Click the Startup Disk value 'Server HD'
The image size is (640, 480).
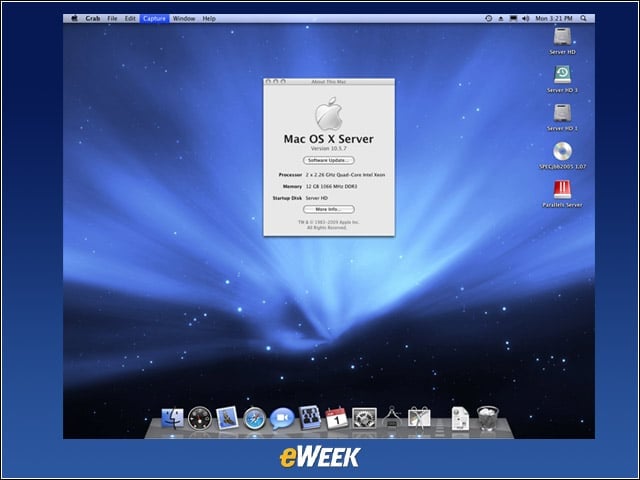click(317, 198)
